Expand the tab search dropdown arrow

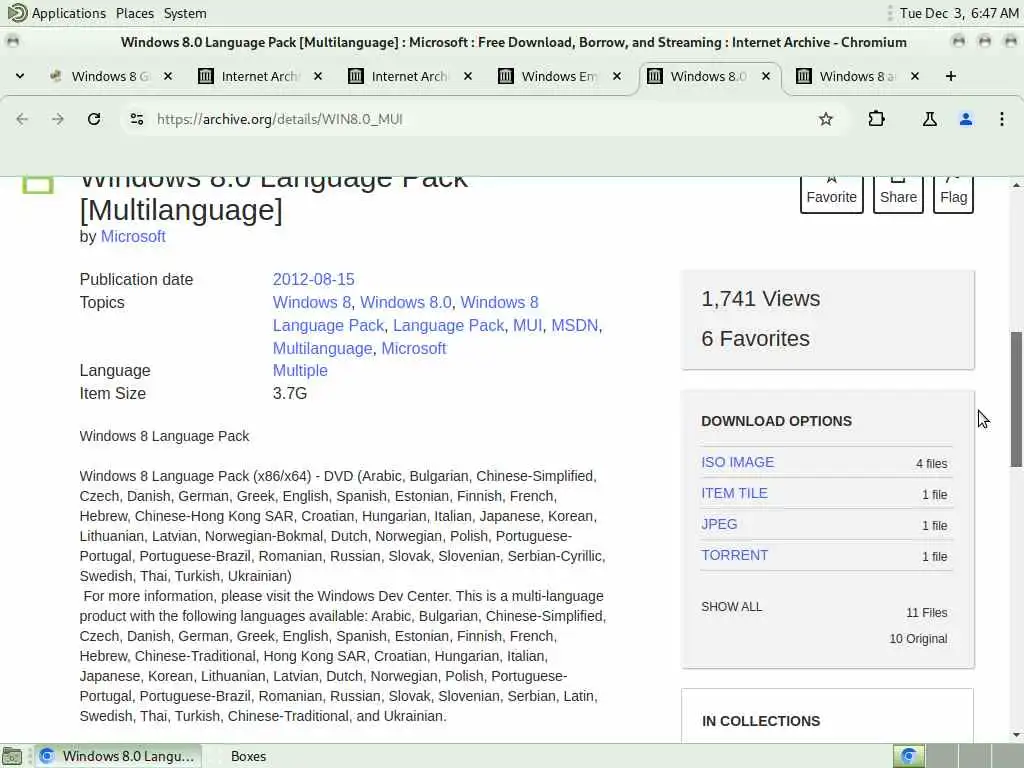tap(20, 76)
